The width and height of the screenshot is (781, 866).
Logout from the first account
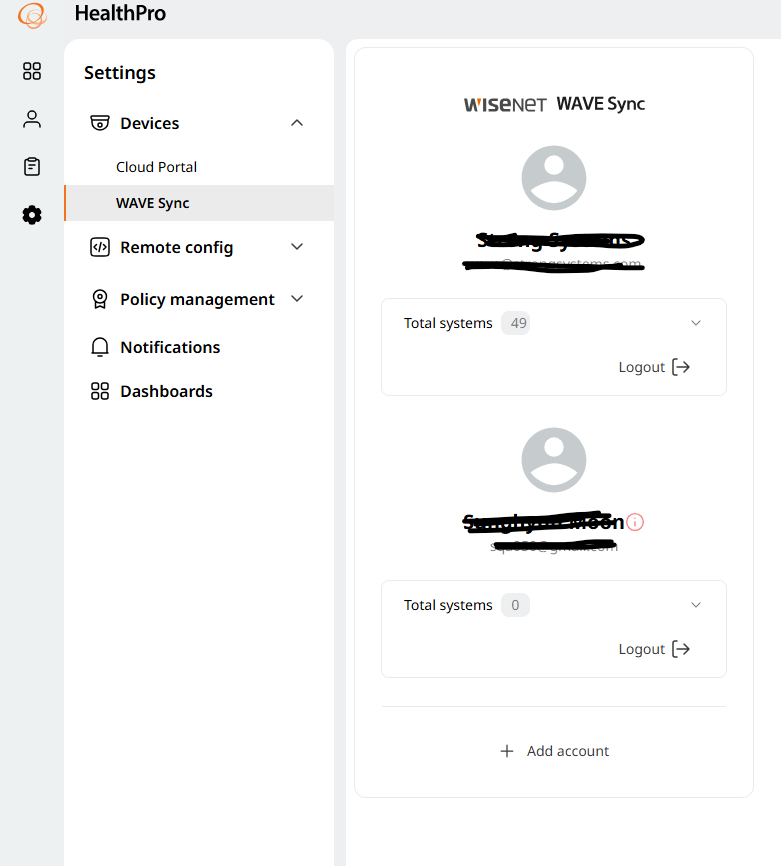pos(654,367)
